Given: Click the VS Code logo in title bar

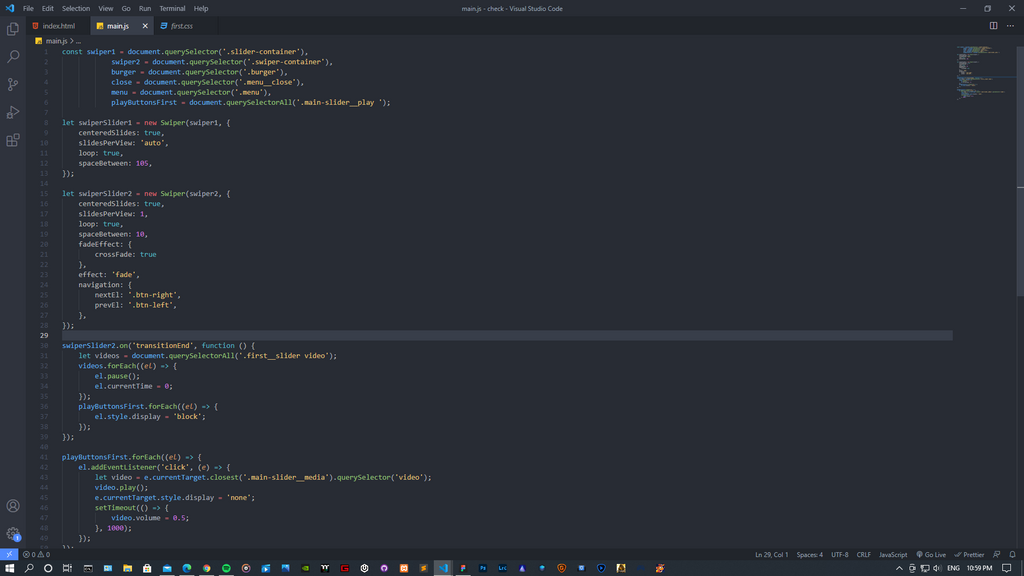Looking at the screenshot, I should (x=9, y=8).
